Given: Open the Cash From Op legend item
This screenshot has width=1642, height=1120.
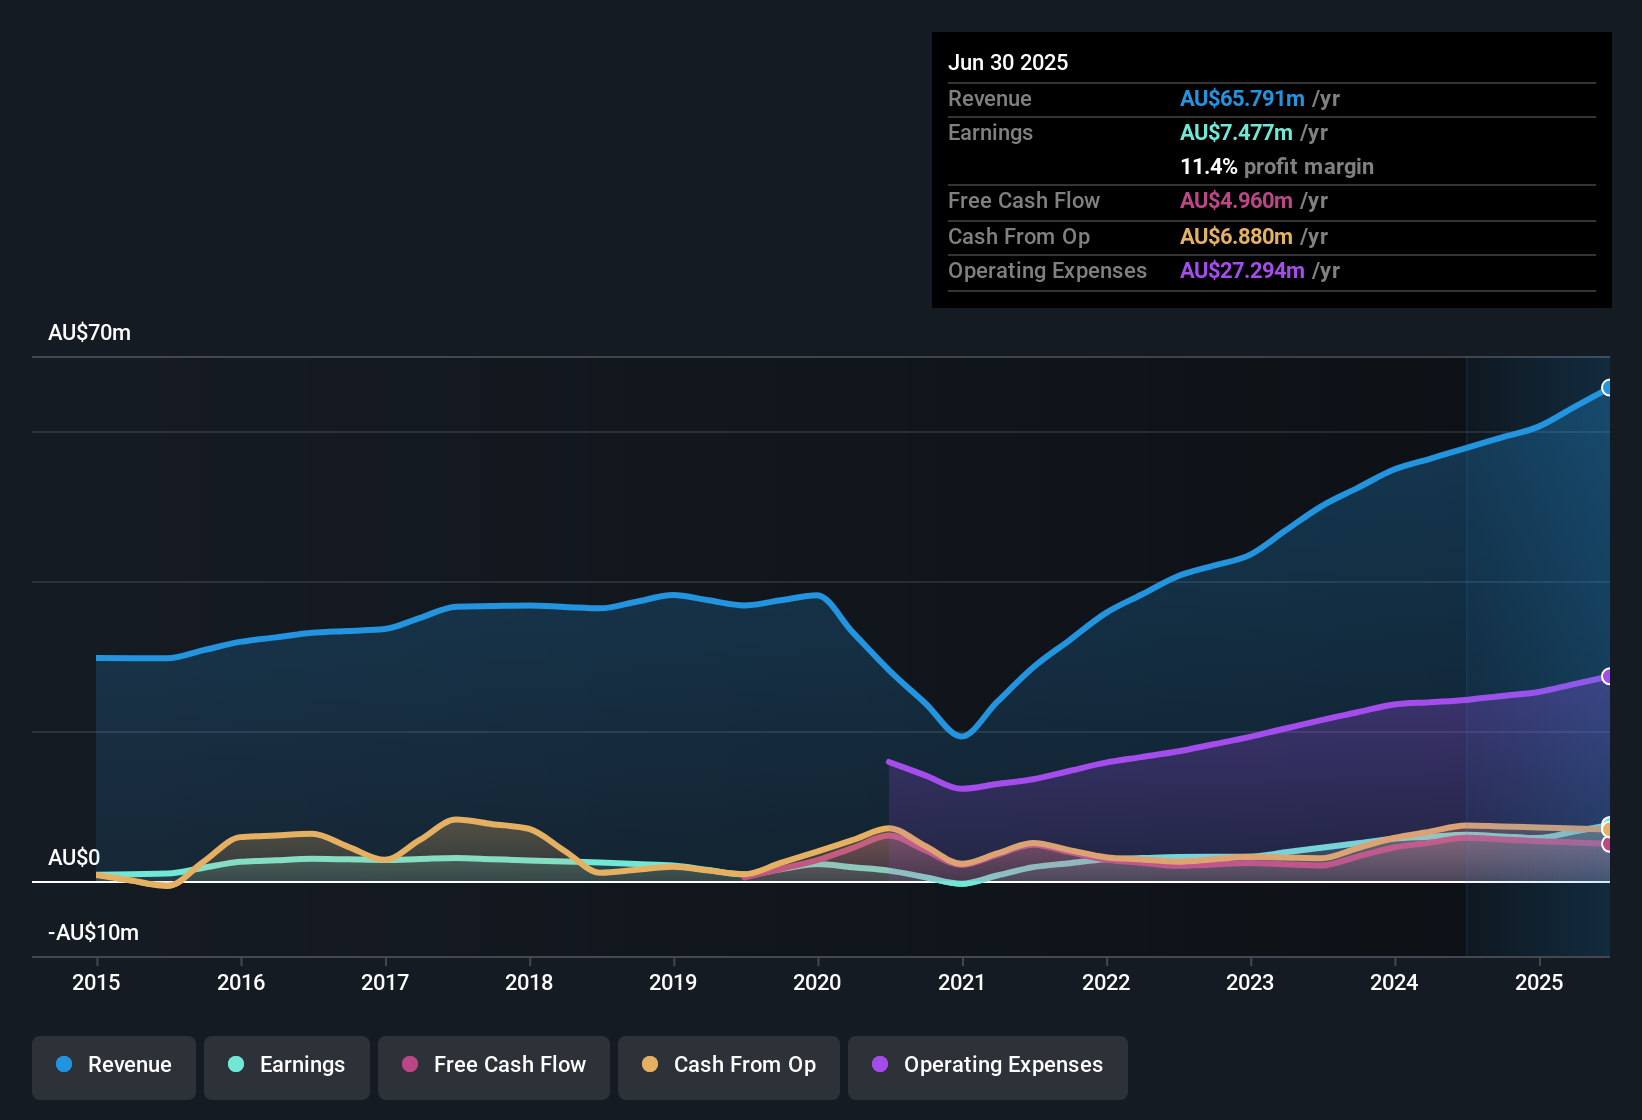Looking at the screenshot, I should (x=728, y=1065).
